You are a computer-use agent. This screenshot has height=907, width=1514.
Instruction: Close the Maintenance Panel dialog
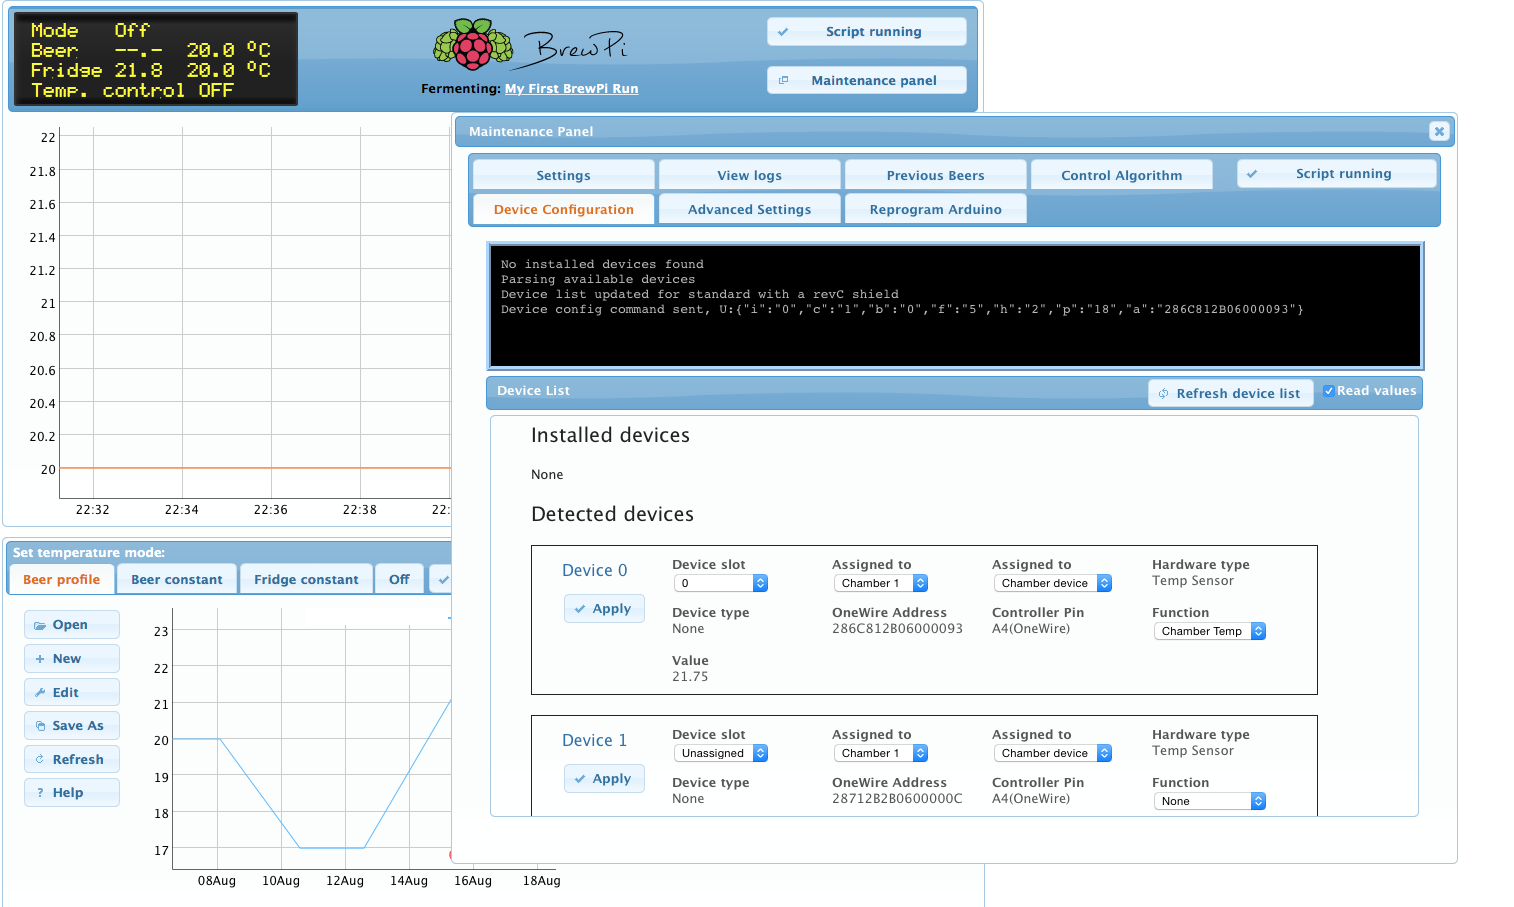(1438, 131)
